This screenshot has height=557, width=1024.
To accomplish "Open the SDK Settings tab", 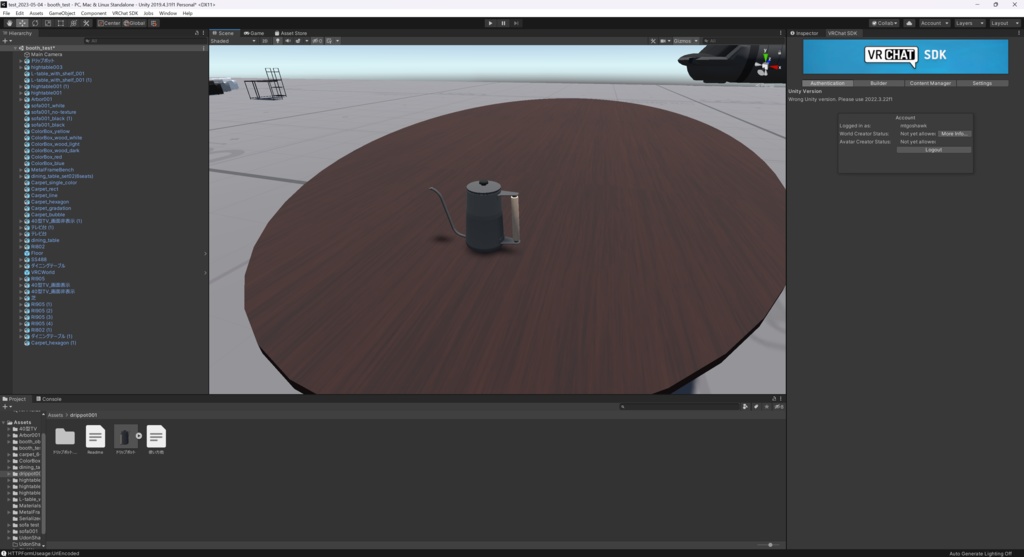I will 982,84.
